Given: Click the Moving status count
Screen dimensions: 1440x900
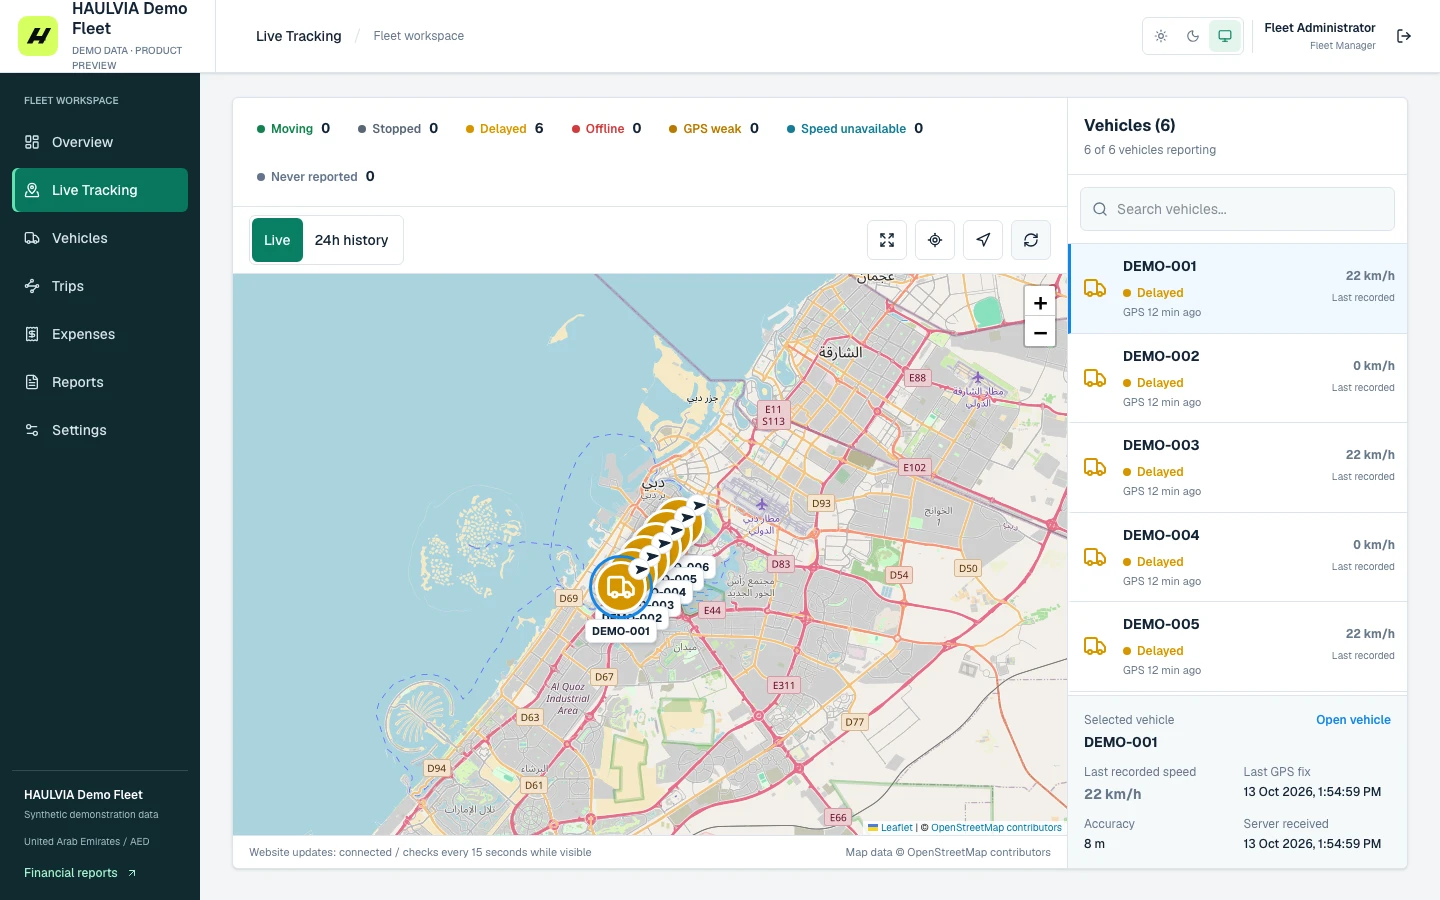Looking at the screenshot, I should pos(293,129).
